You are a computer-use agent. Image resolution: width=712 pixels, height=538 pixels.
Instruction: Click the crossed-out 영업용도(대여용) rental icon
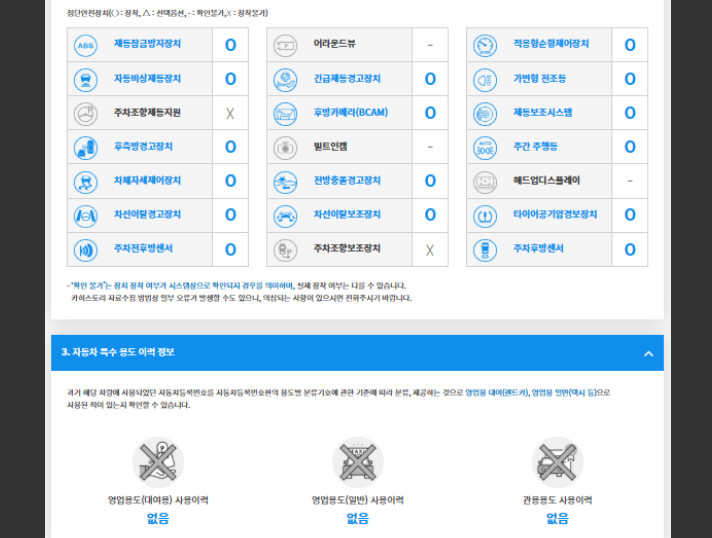point(158,461)
